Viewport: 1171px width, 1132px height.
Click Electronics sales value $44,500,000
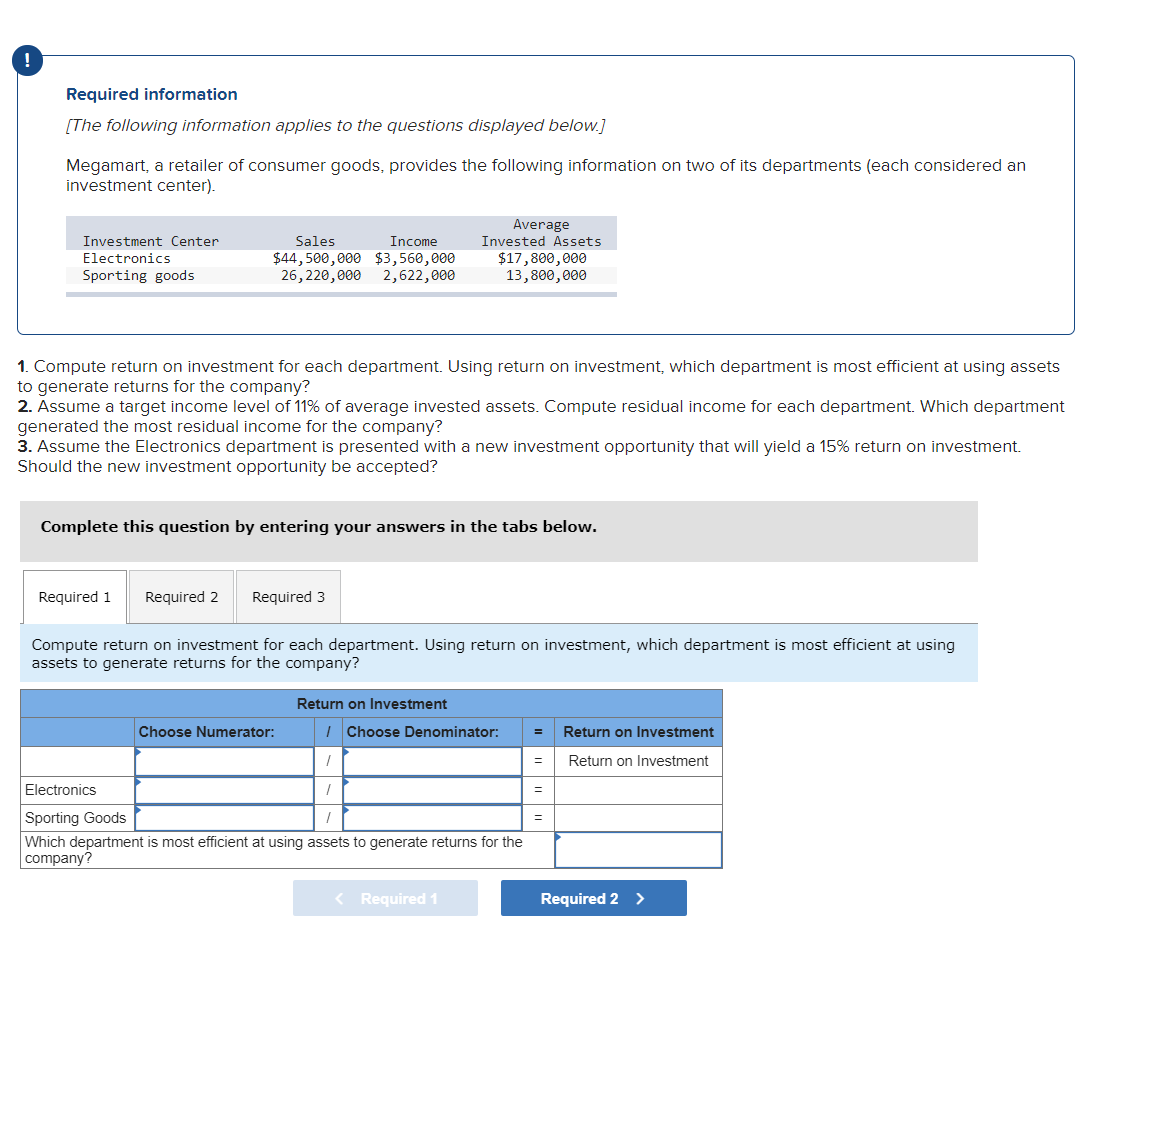pos(317,258)
